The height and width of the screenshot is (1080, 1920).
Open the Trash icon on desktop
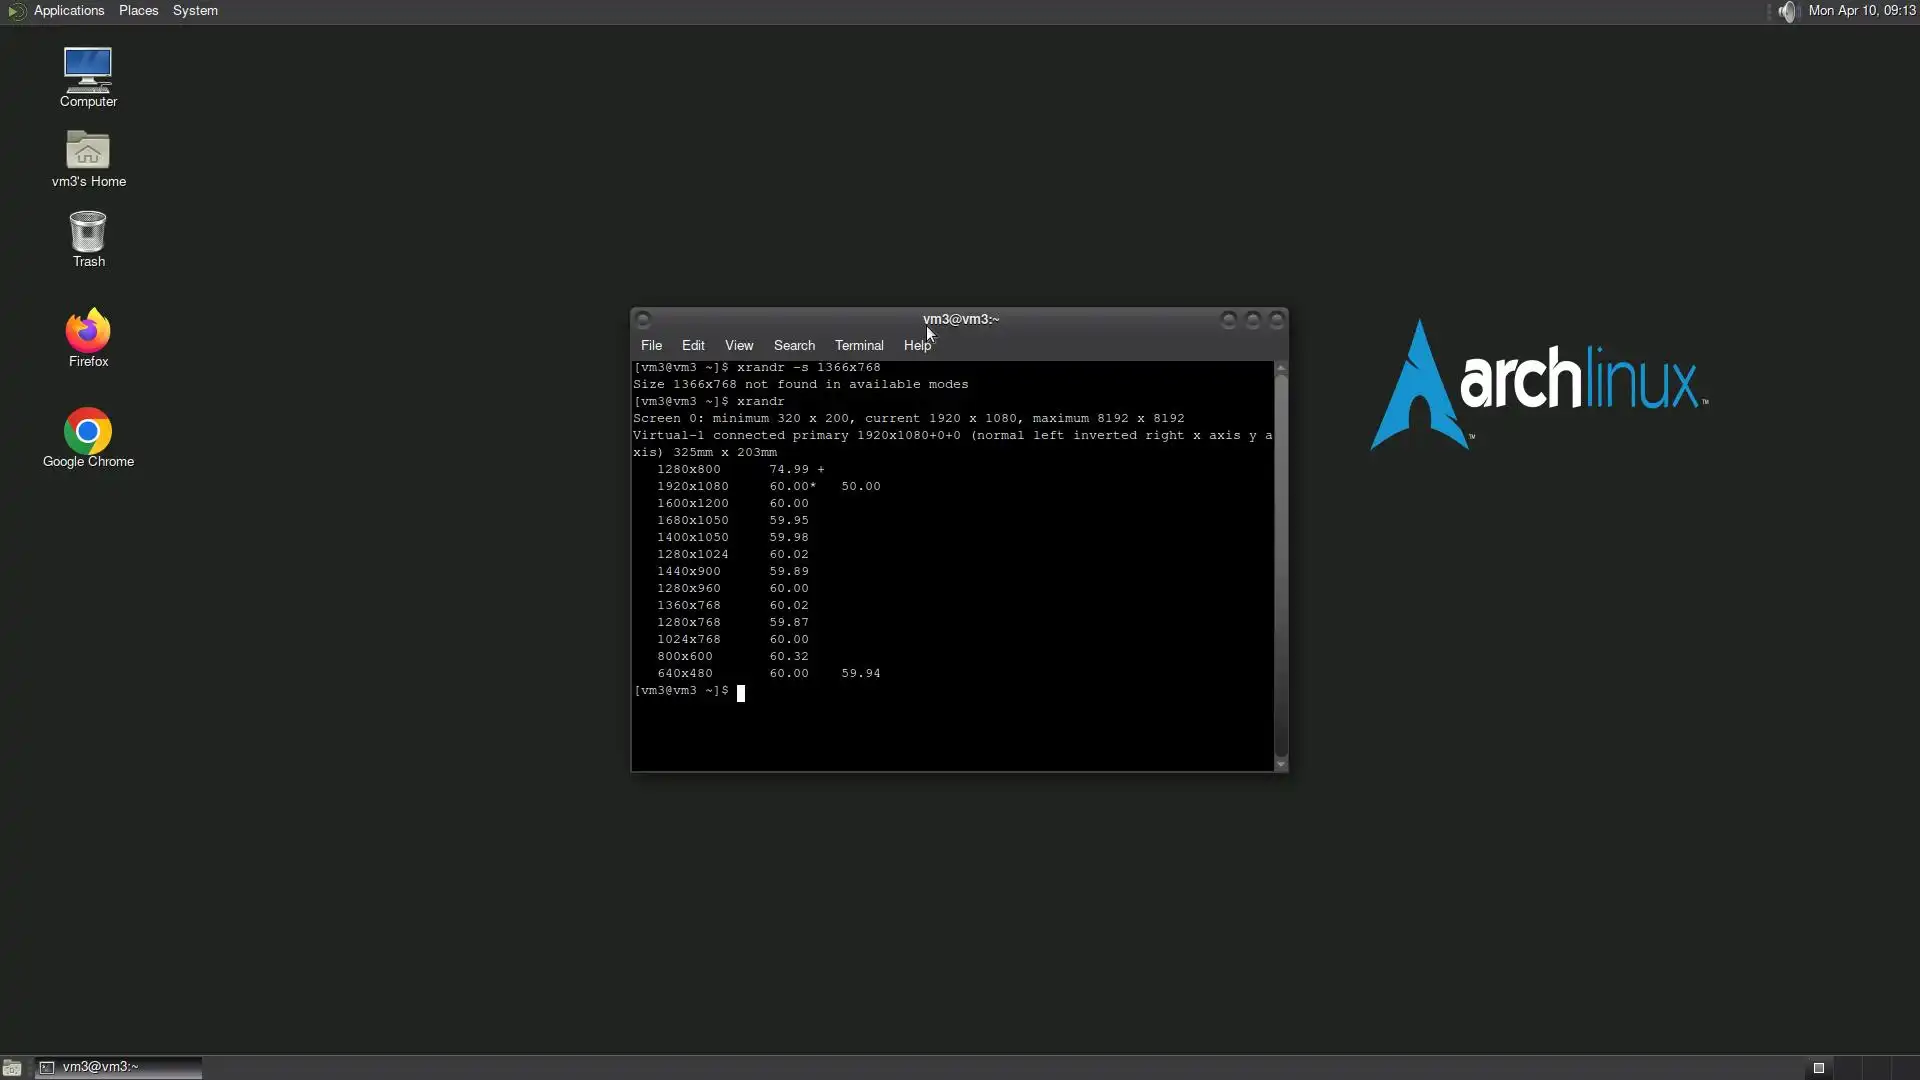[x=88, y=237]
